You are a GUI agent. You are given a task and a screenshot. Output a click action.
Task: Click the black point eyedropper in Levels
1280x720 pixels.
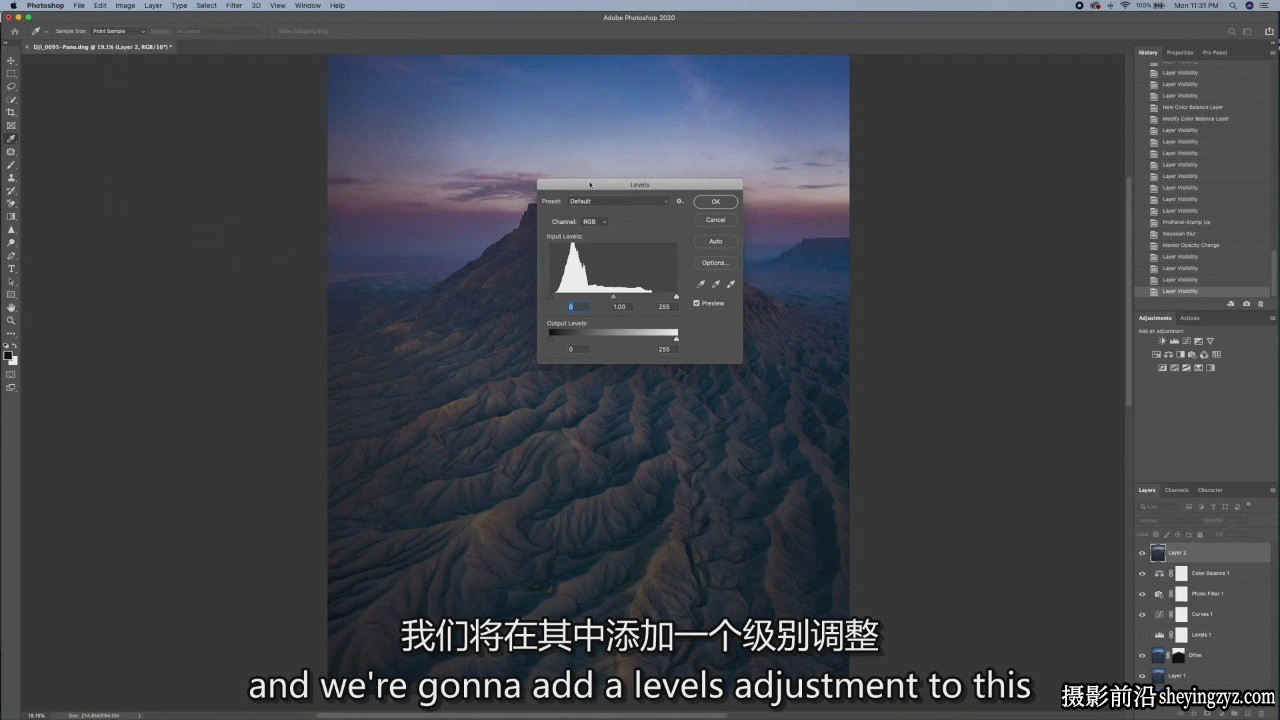click(x=701, y=284)
